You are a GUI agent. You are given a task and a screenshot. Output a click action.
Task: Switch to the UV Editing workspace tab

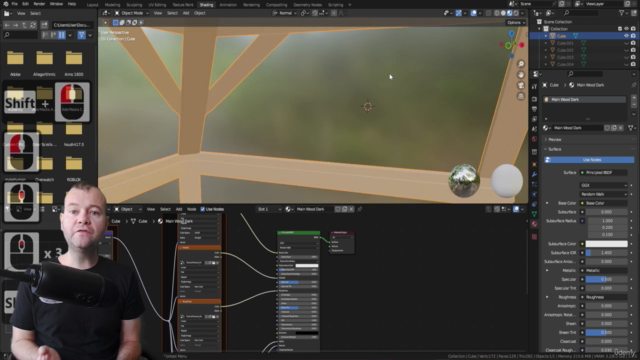157,5
